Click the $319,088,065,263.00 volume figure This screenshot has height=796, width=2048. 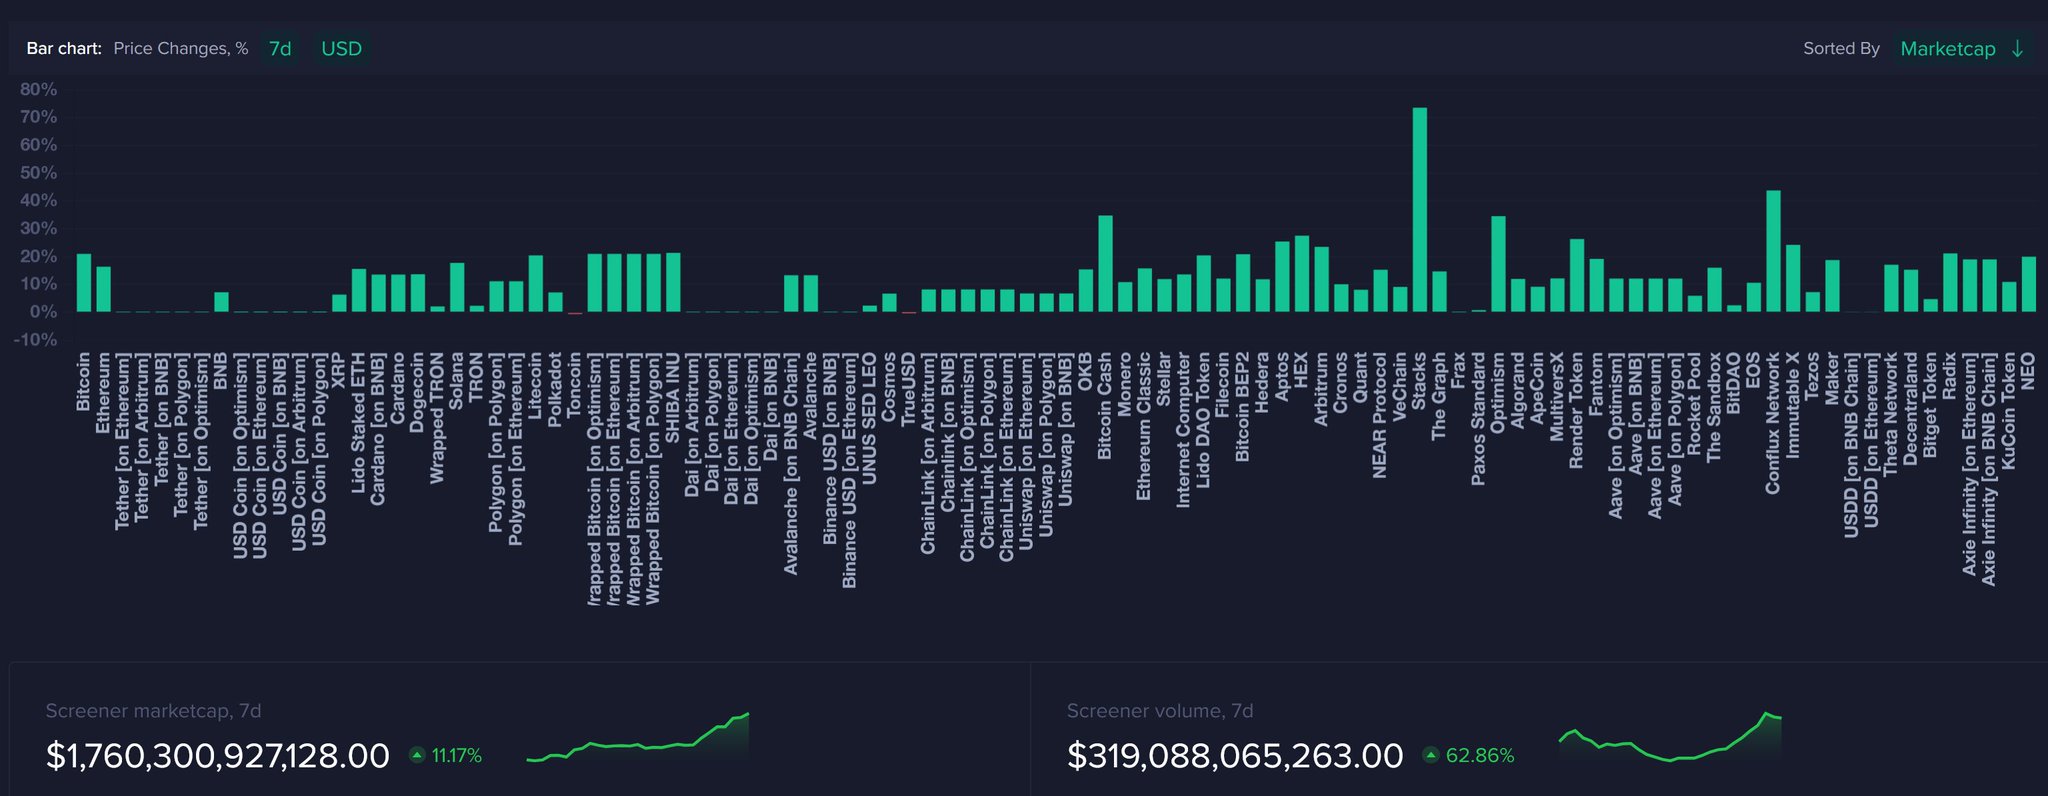[x=1235, y=756]
